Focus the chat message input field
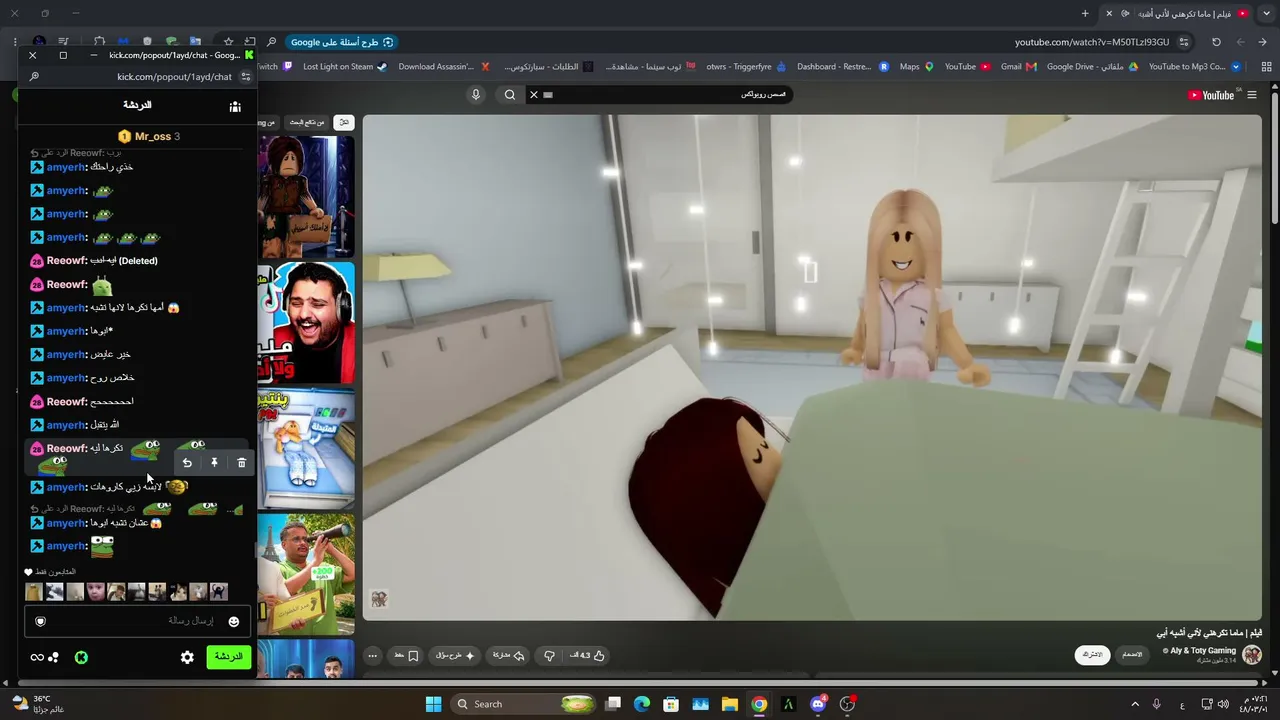 (x=137, y=621)
